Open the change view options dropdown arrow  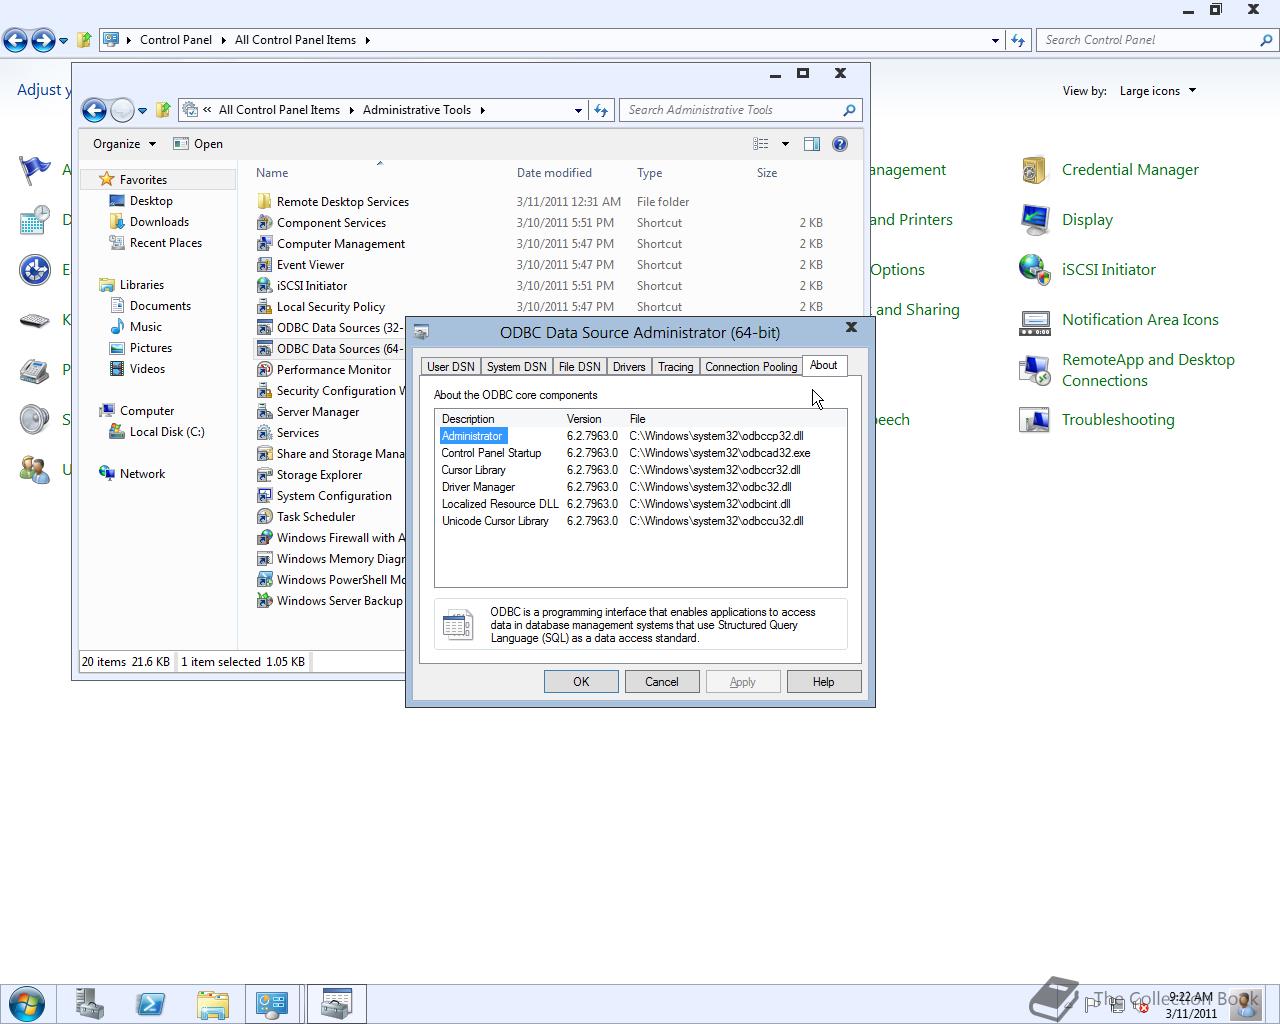(785, 144)
